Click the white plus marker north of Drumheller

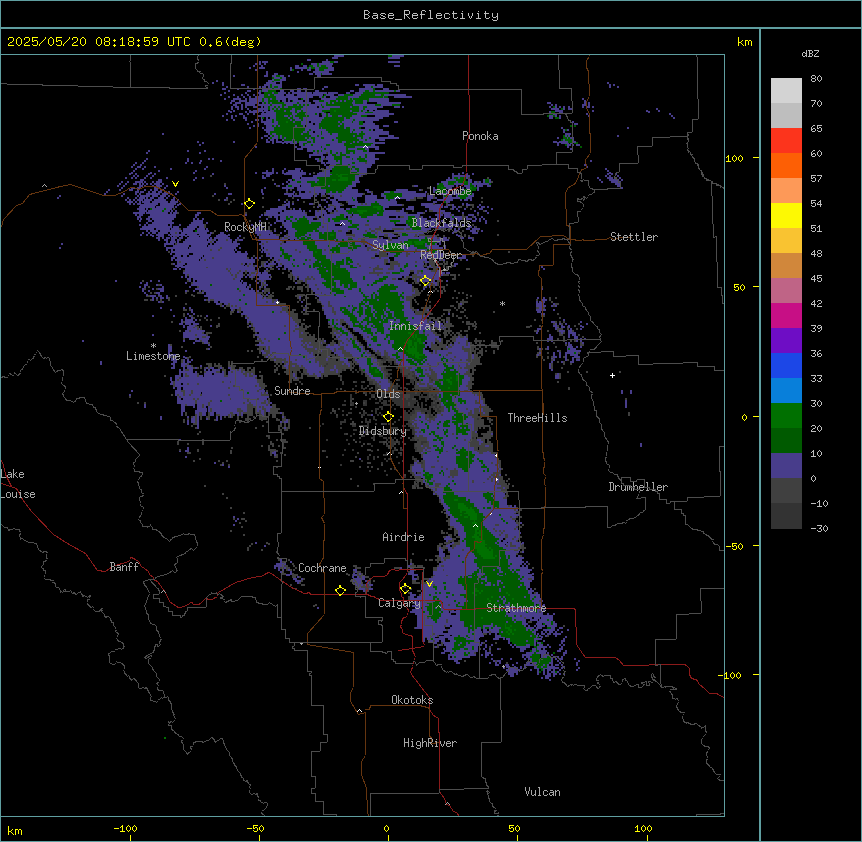click(612, 375)
